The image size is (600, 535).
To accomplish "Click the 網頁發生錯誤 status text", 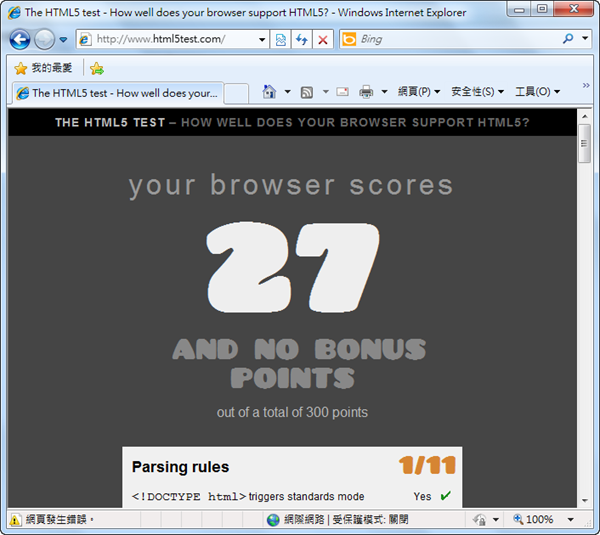I will [x=59, y=520].
